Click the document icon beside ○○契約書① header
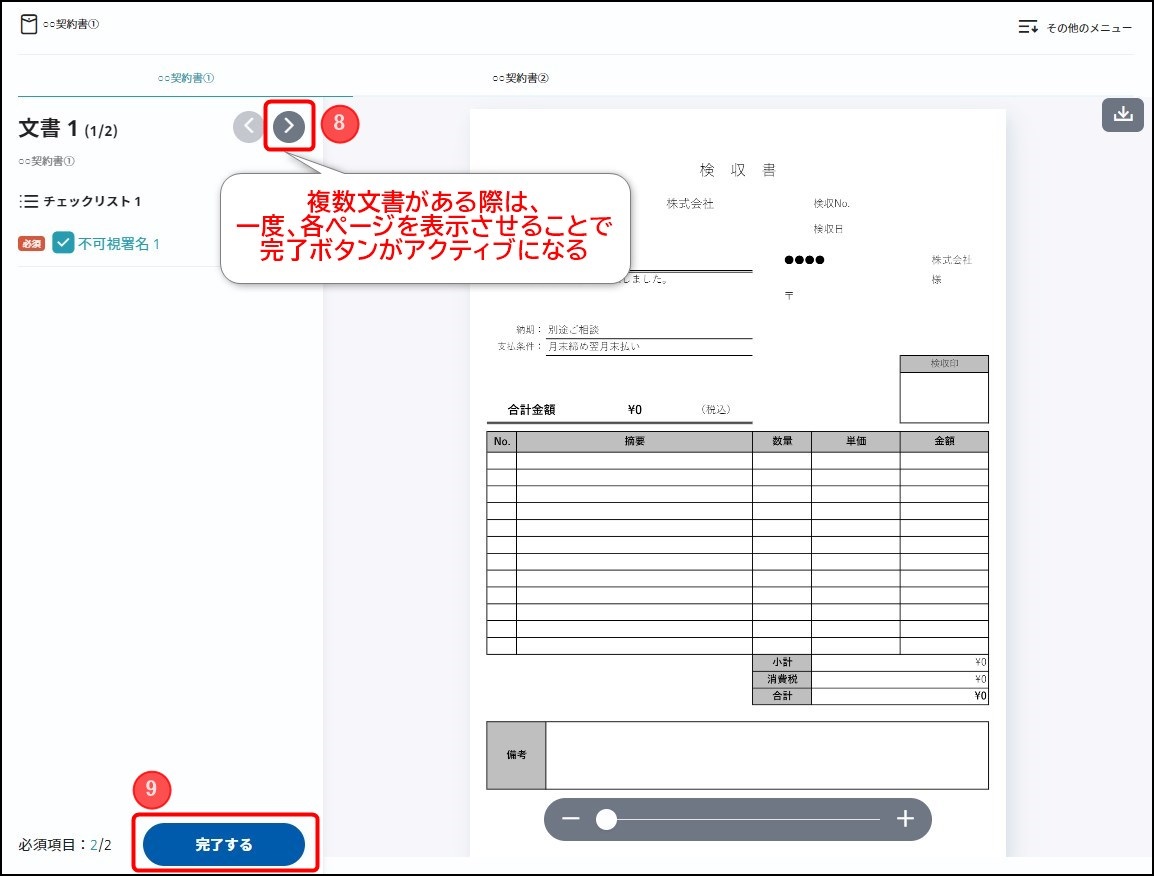Viewport: 1154px width, 876px height. point(29,24)
